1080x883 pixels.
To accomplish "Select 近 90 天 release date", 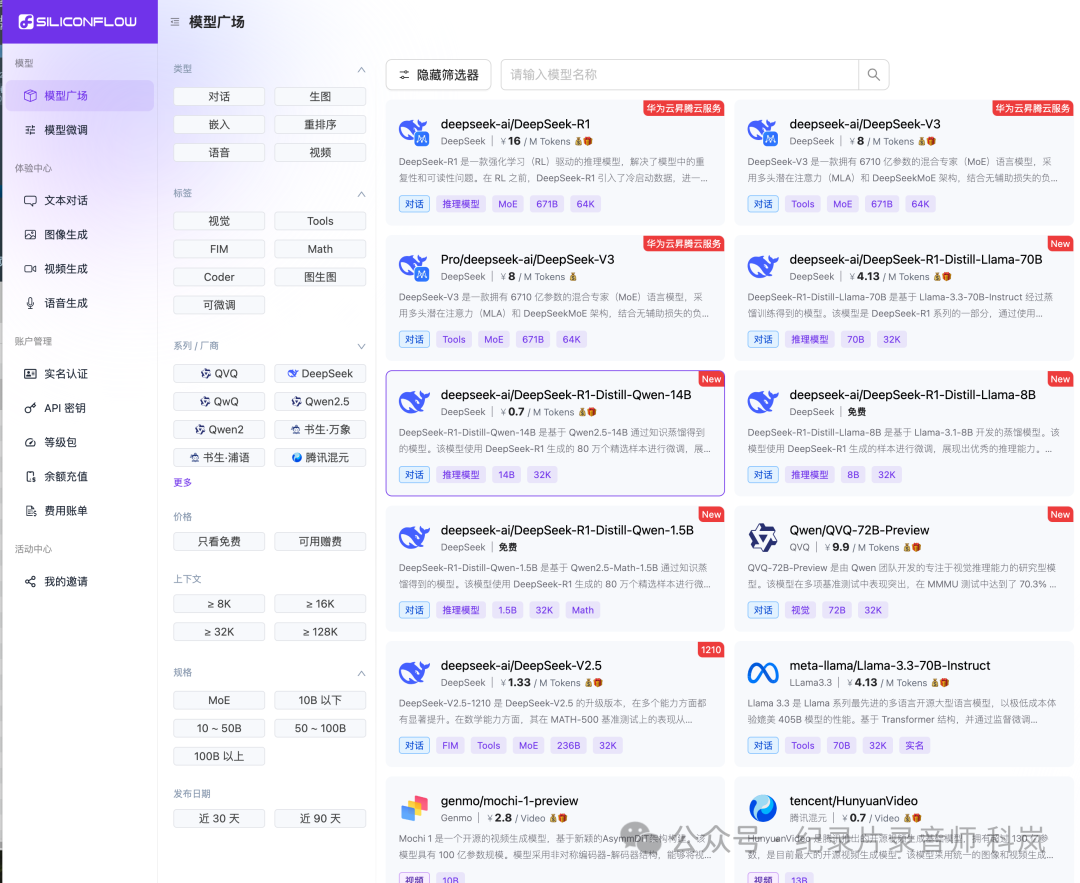I will (x=320, y=818).
